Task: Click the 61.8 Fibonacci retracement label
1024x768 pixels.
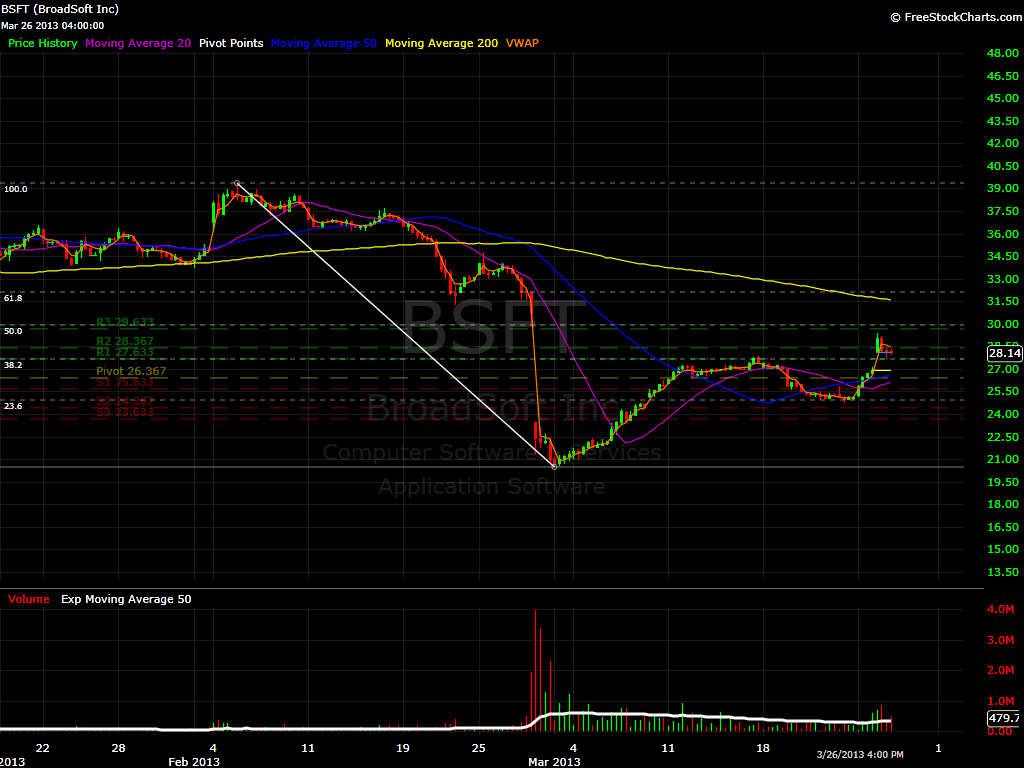Action: (13, 298)
